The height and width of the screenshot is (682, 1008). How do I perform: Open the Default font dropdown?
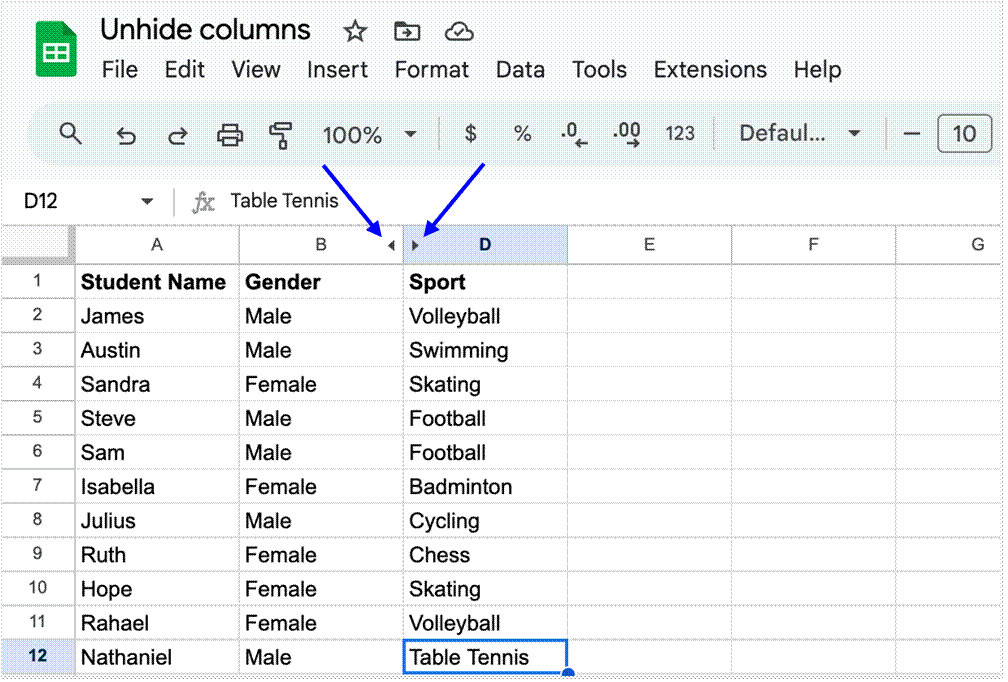800,133
